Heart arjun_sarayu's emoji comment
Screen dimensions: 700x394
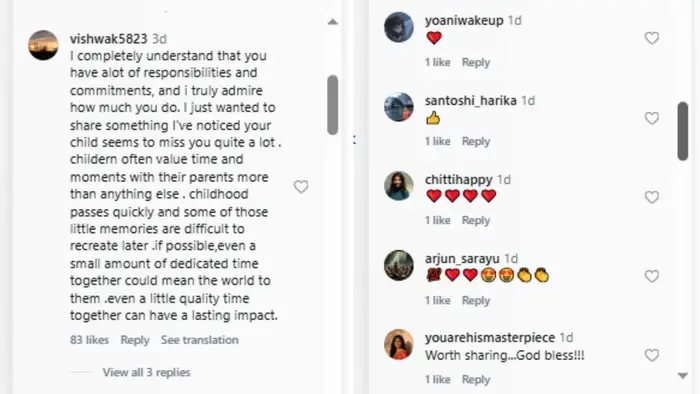(652, 276)
